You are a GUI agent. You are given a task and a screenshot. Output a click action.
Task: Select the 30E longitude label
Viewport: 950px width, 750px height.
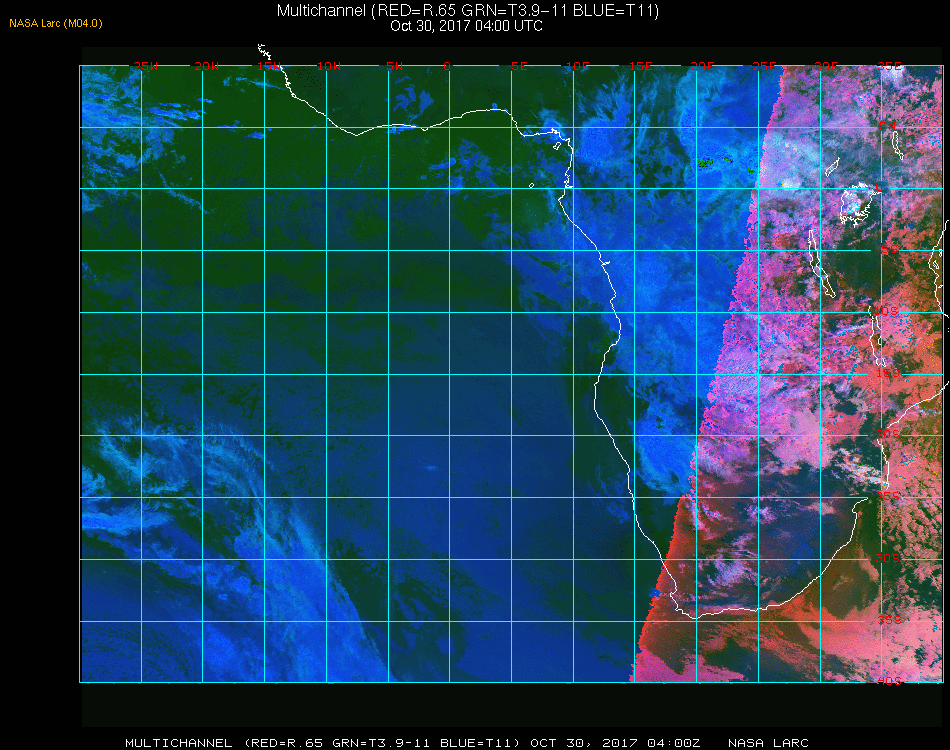826,66
